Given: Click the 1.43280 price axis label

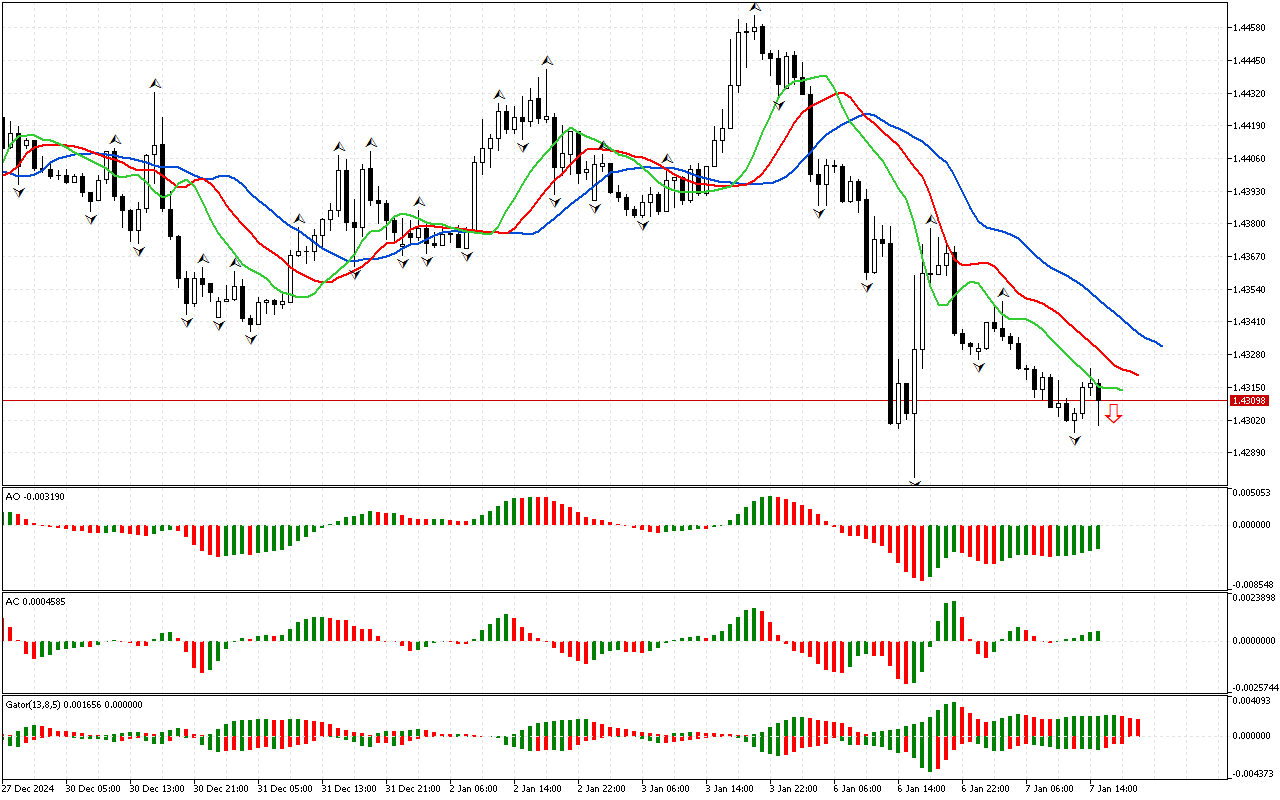Looking at the screenshot, I should click(1251, 355).
